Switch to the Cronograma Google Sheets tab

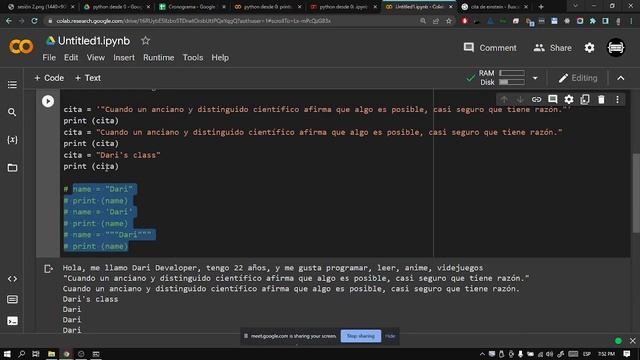191,7
